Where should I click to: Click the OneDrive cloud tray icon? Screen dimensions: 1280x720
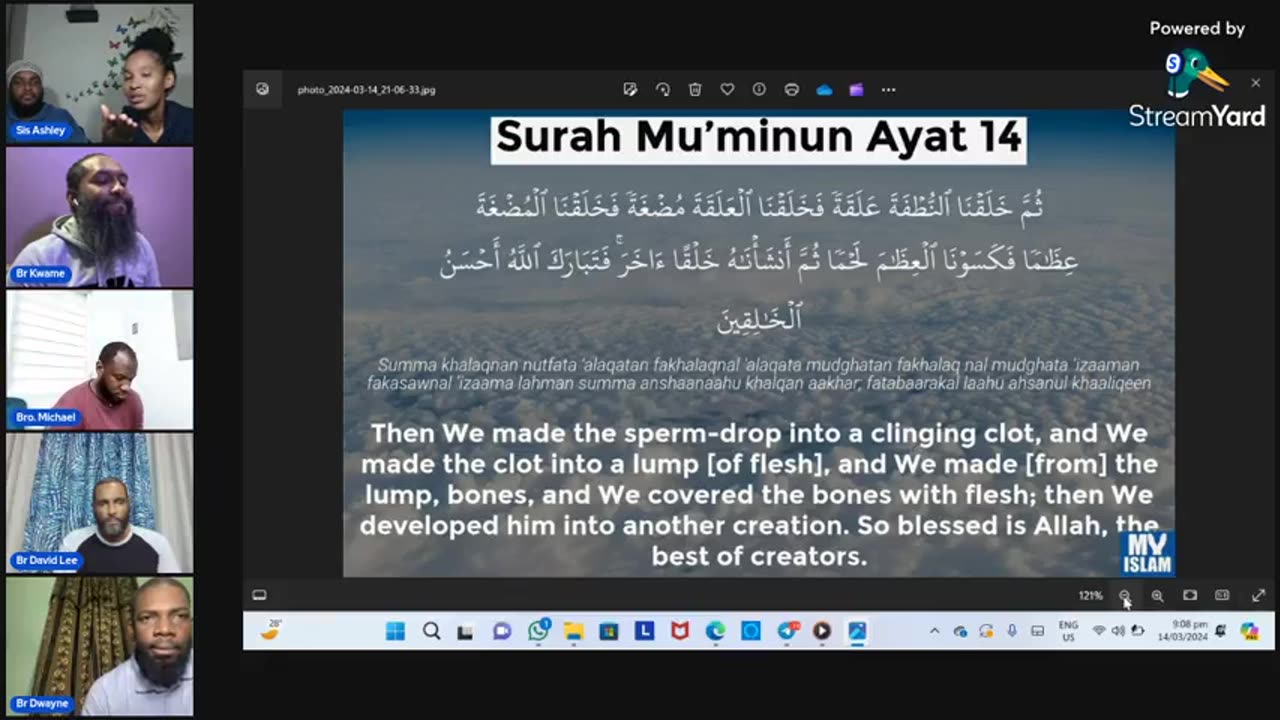click(x=960, y=631)
